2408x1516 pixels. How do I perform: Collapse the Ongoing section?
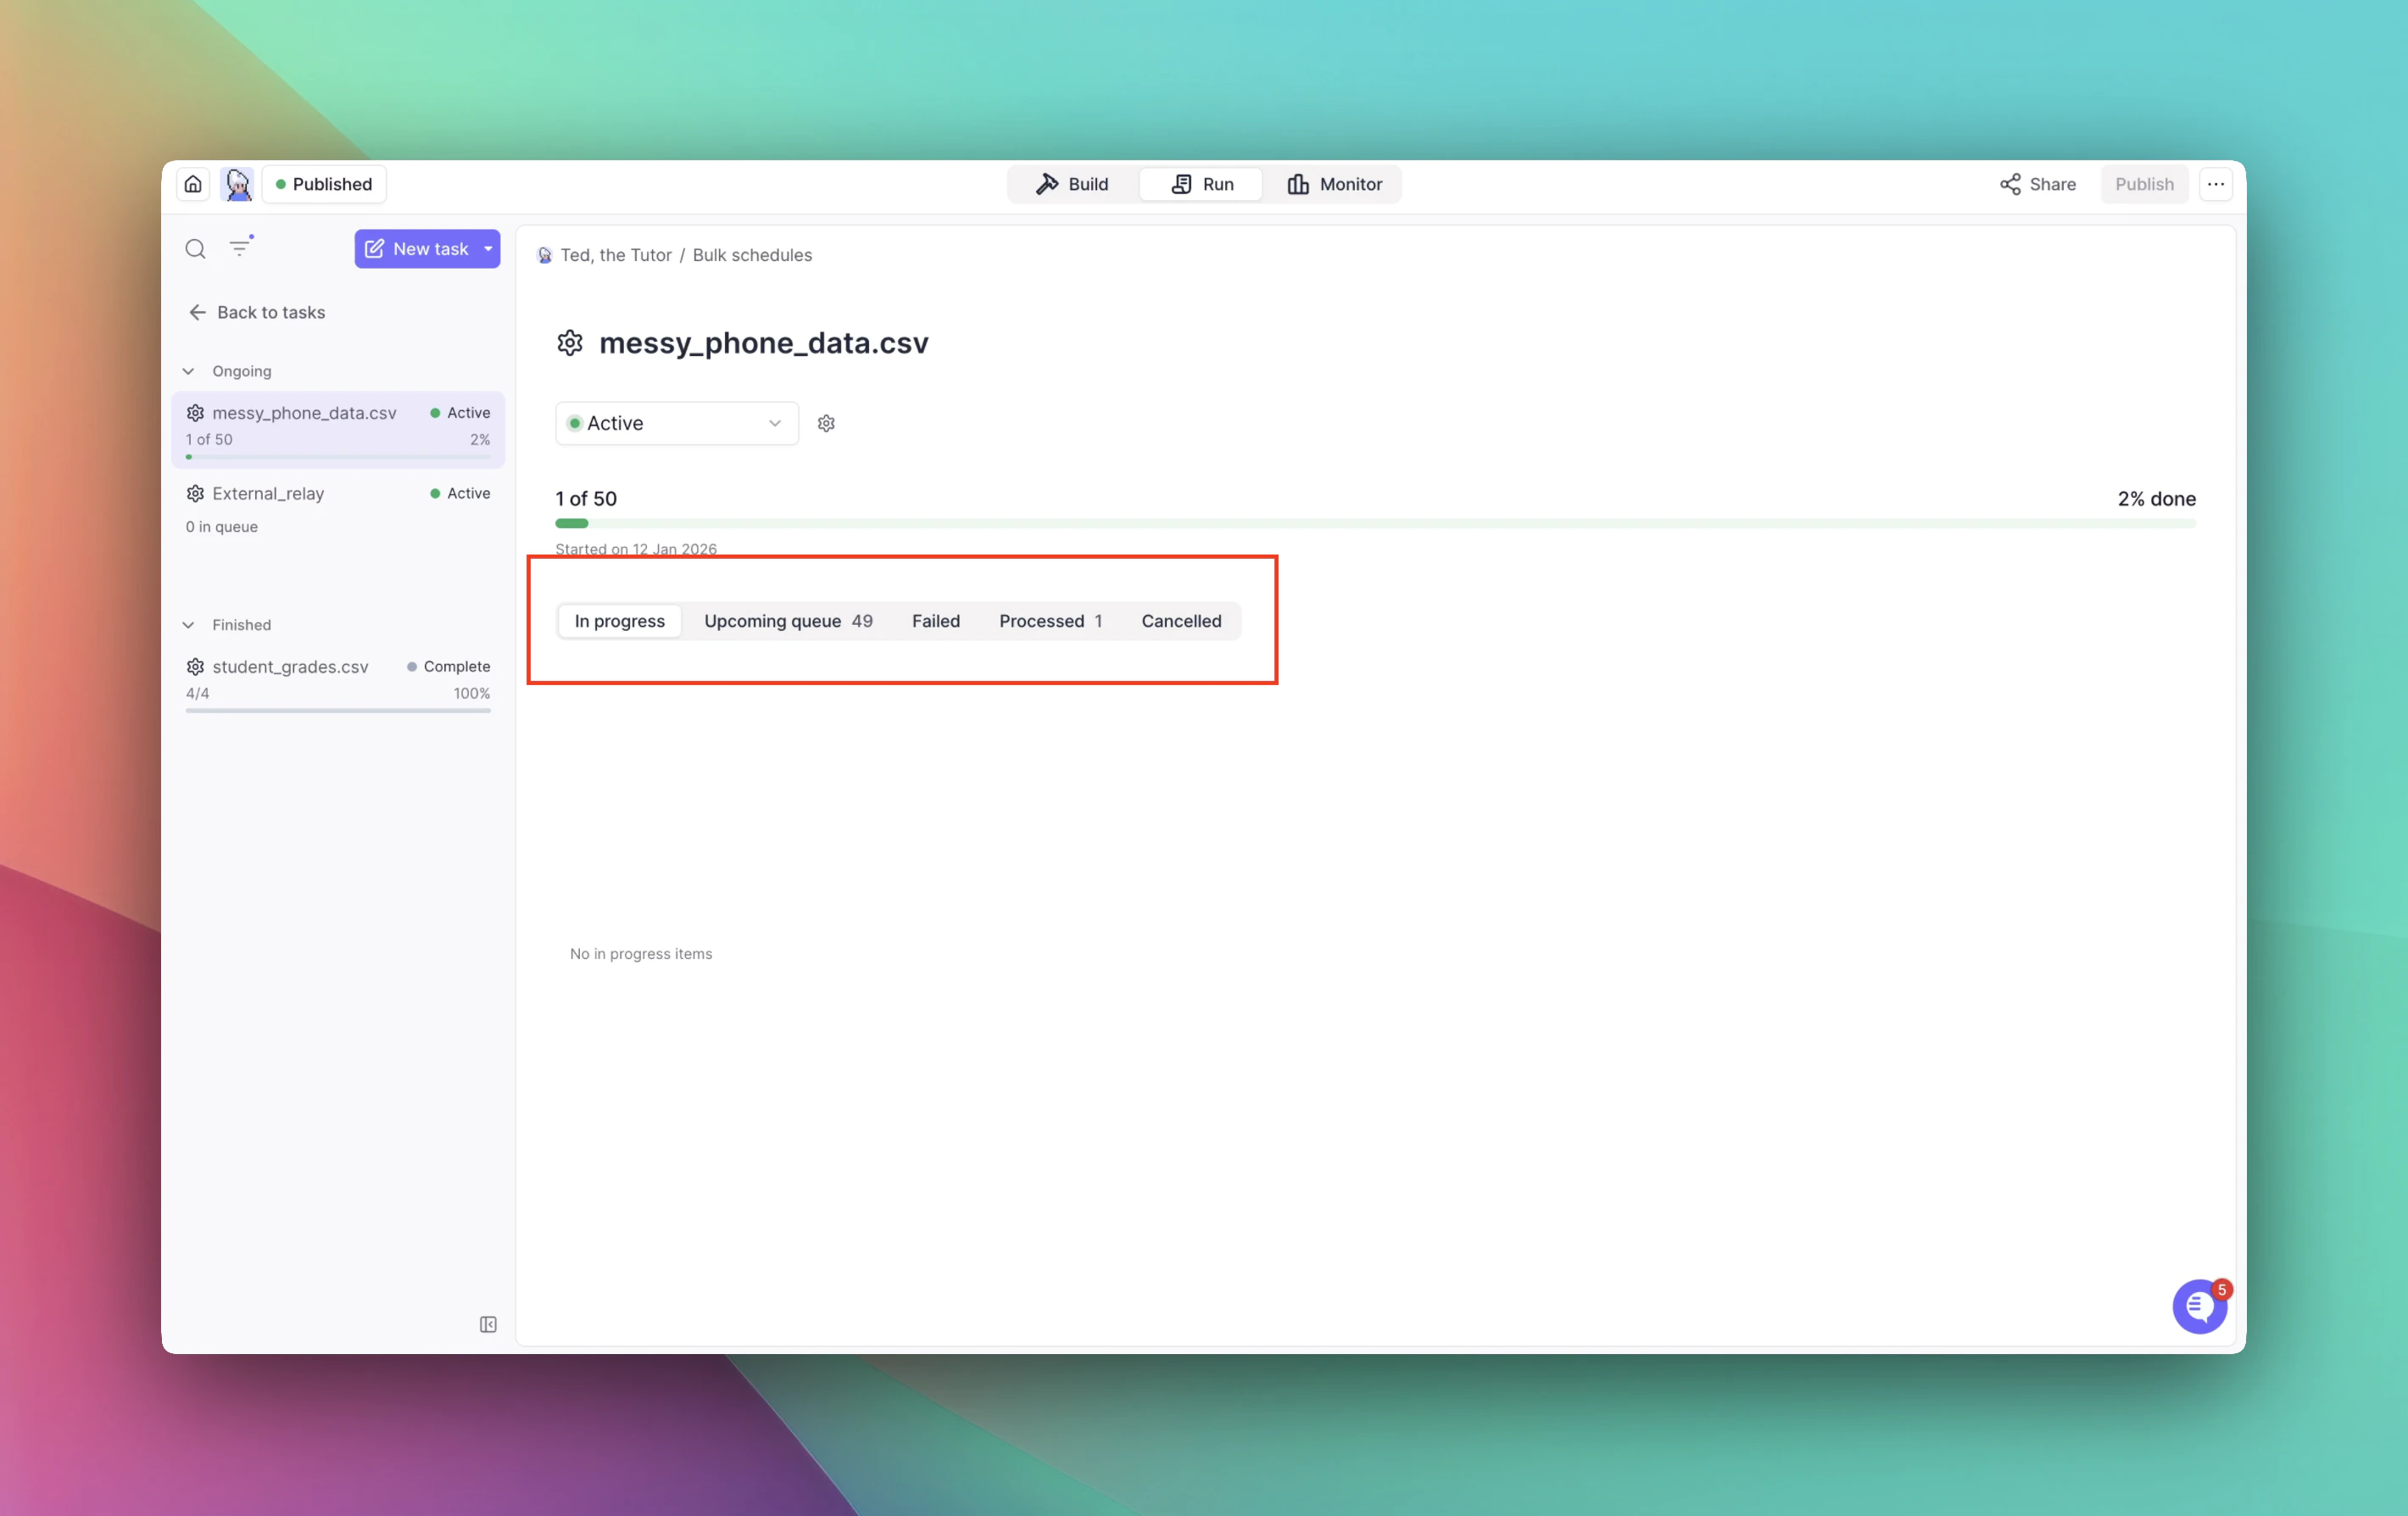point(188,371)
